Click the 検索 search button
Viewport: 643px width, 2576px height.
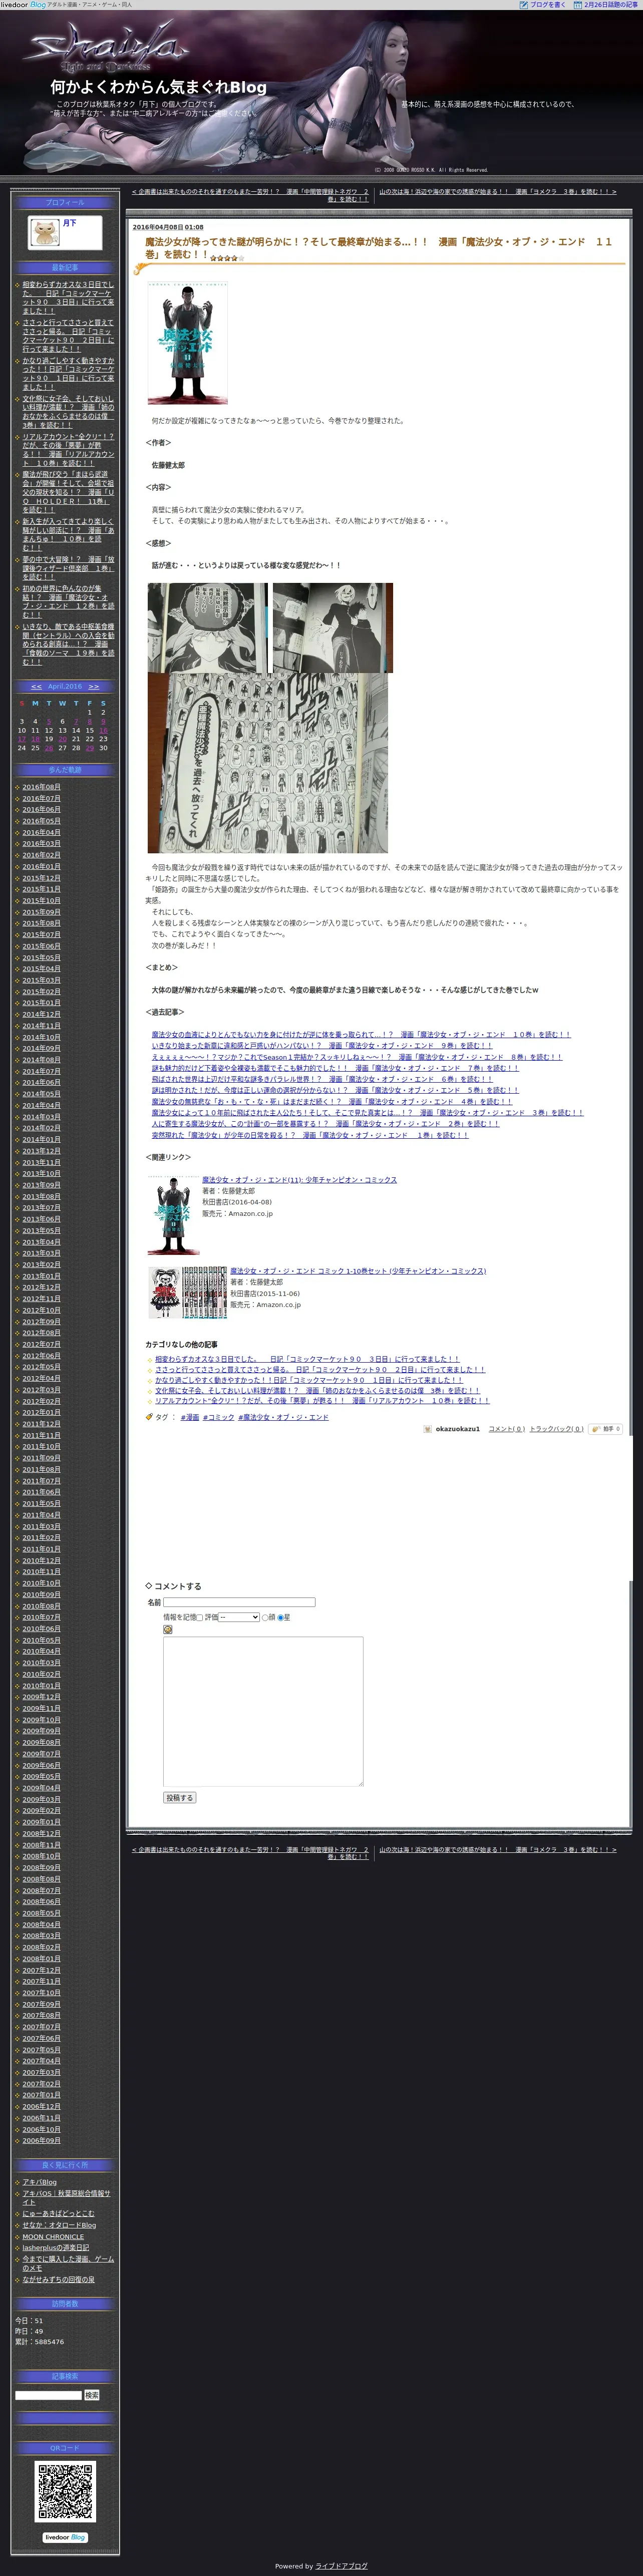pos(92,2395)
